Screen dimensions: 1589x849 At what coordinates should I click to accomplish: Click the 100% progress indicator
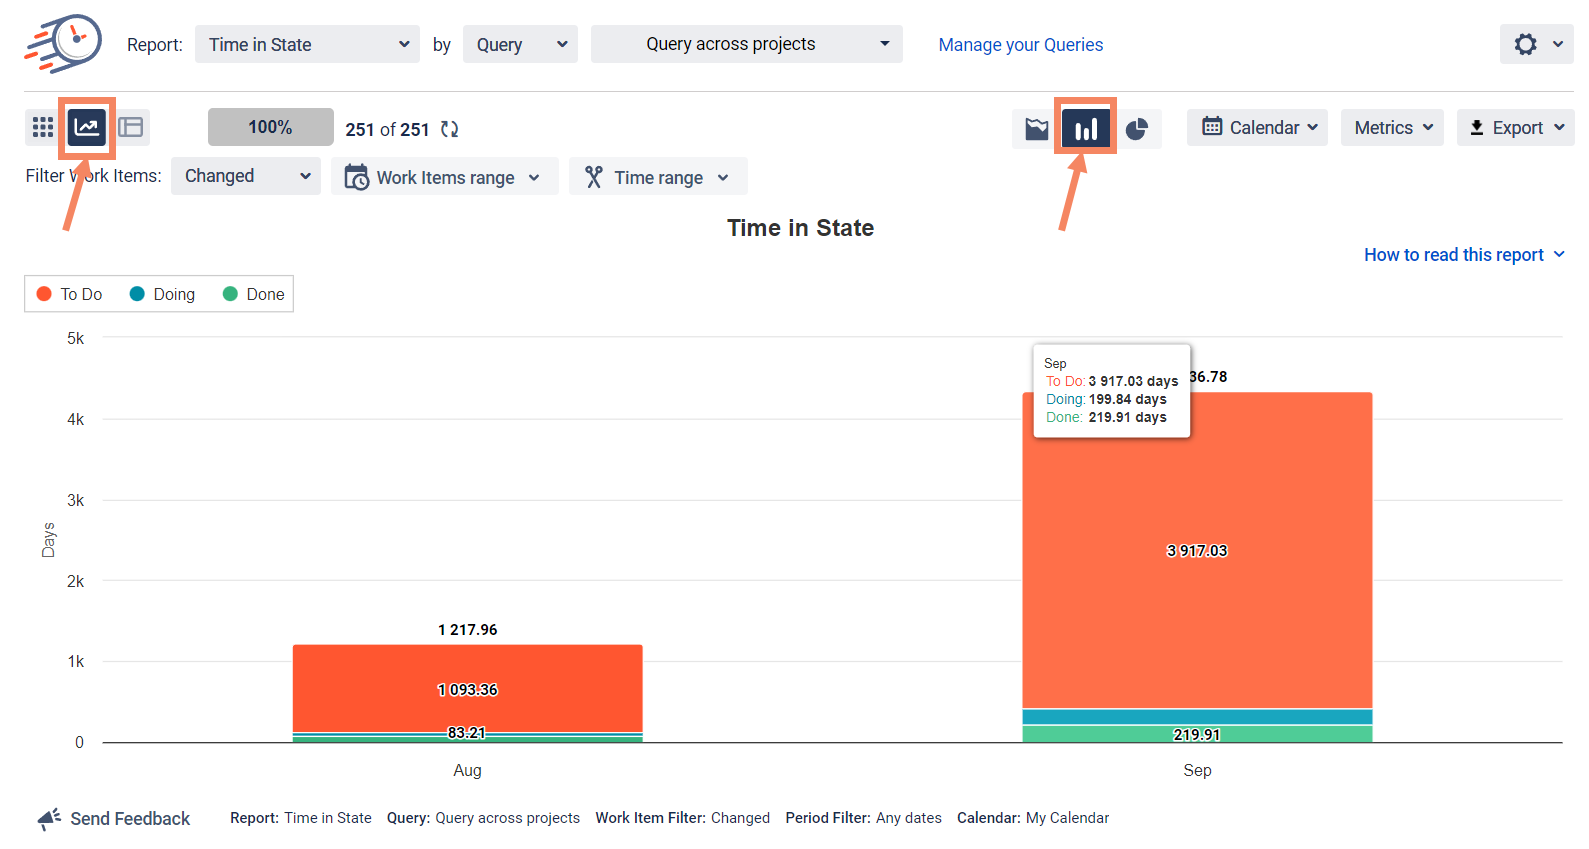[270, 127]
